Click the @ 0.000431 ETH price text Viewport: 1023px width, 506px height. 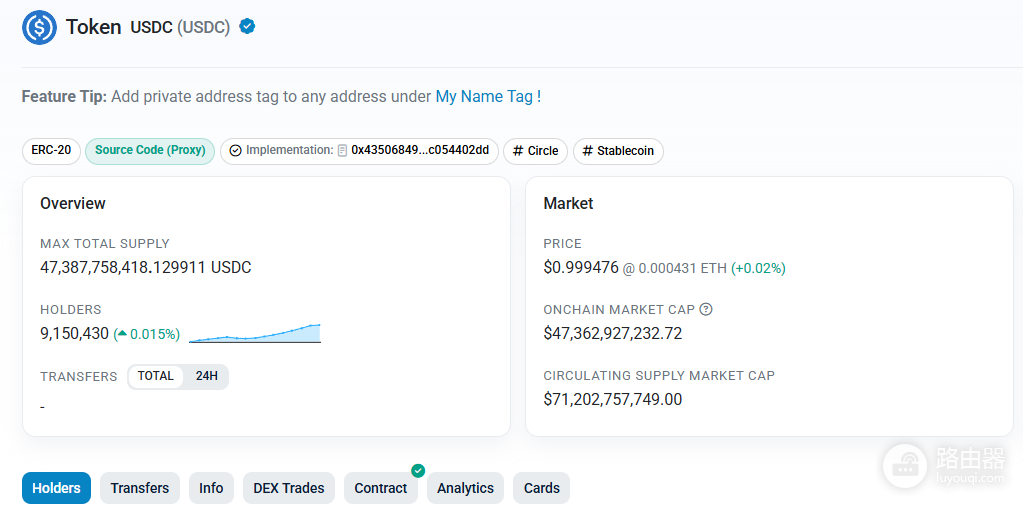pos(675,268)
